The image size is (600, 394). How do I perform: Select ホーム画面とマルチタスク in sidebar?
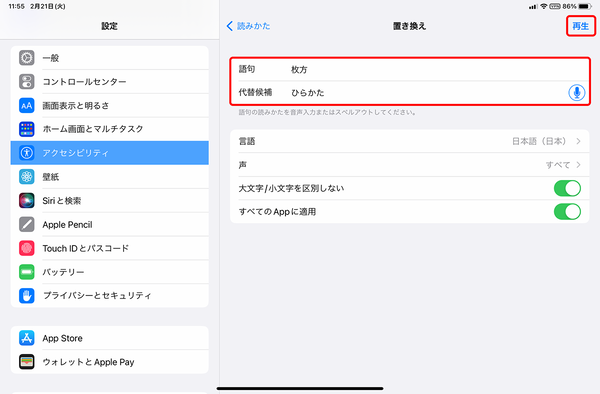[109, 129]
